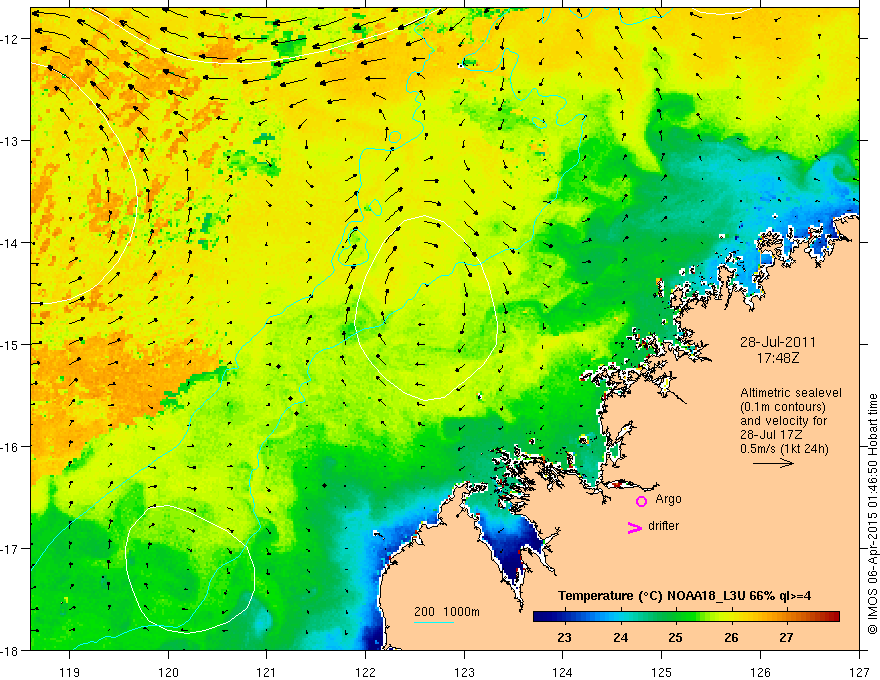Click the '(0.1m contours)' caption line
This screenshot has height=680, width=880.
tap(783, 407)
